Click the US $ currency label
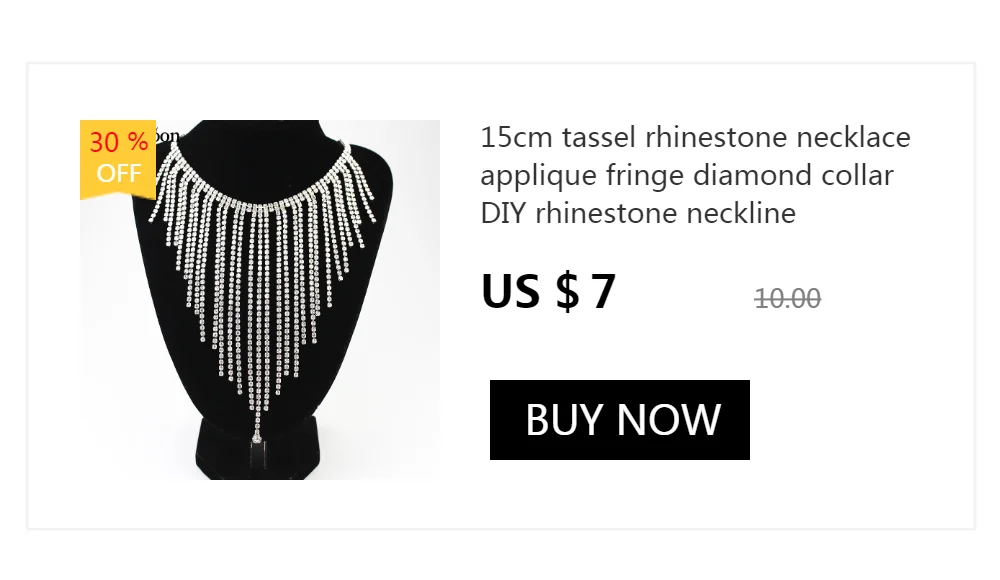 [x=530, y=291]
